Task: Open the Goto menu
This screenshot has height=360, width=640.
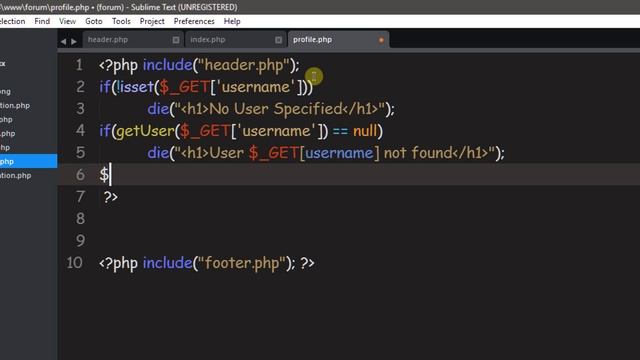Action: coord(93,21)
